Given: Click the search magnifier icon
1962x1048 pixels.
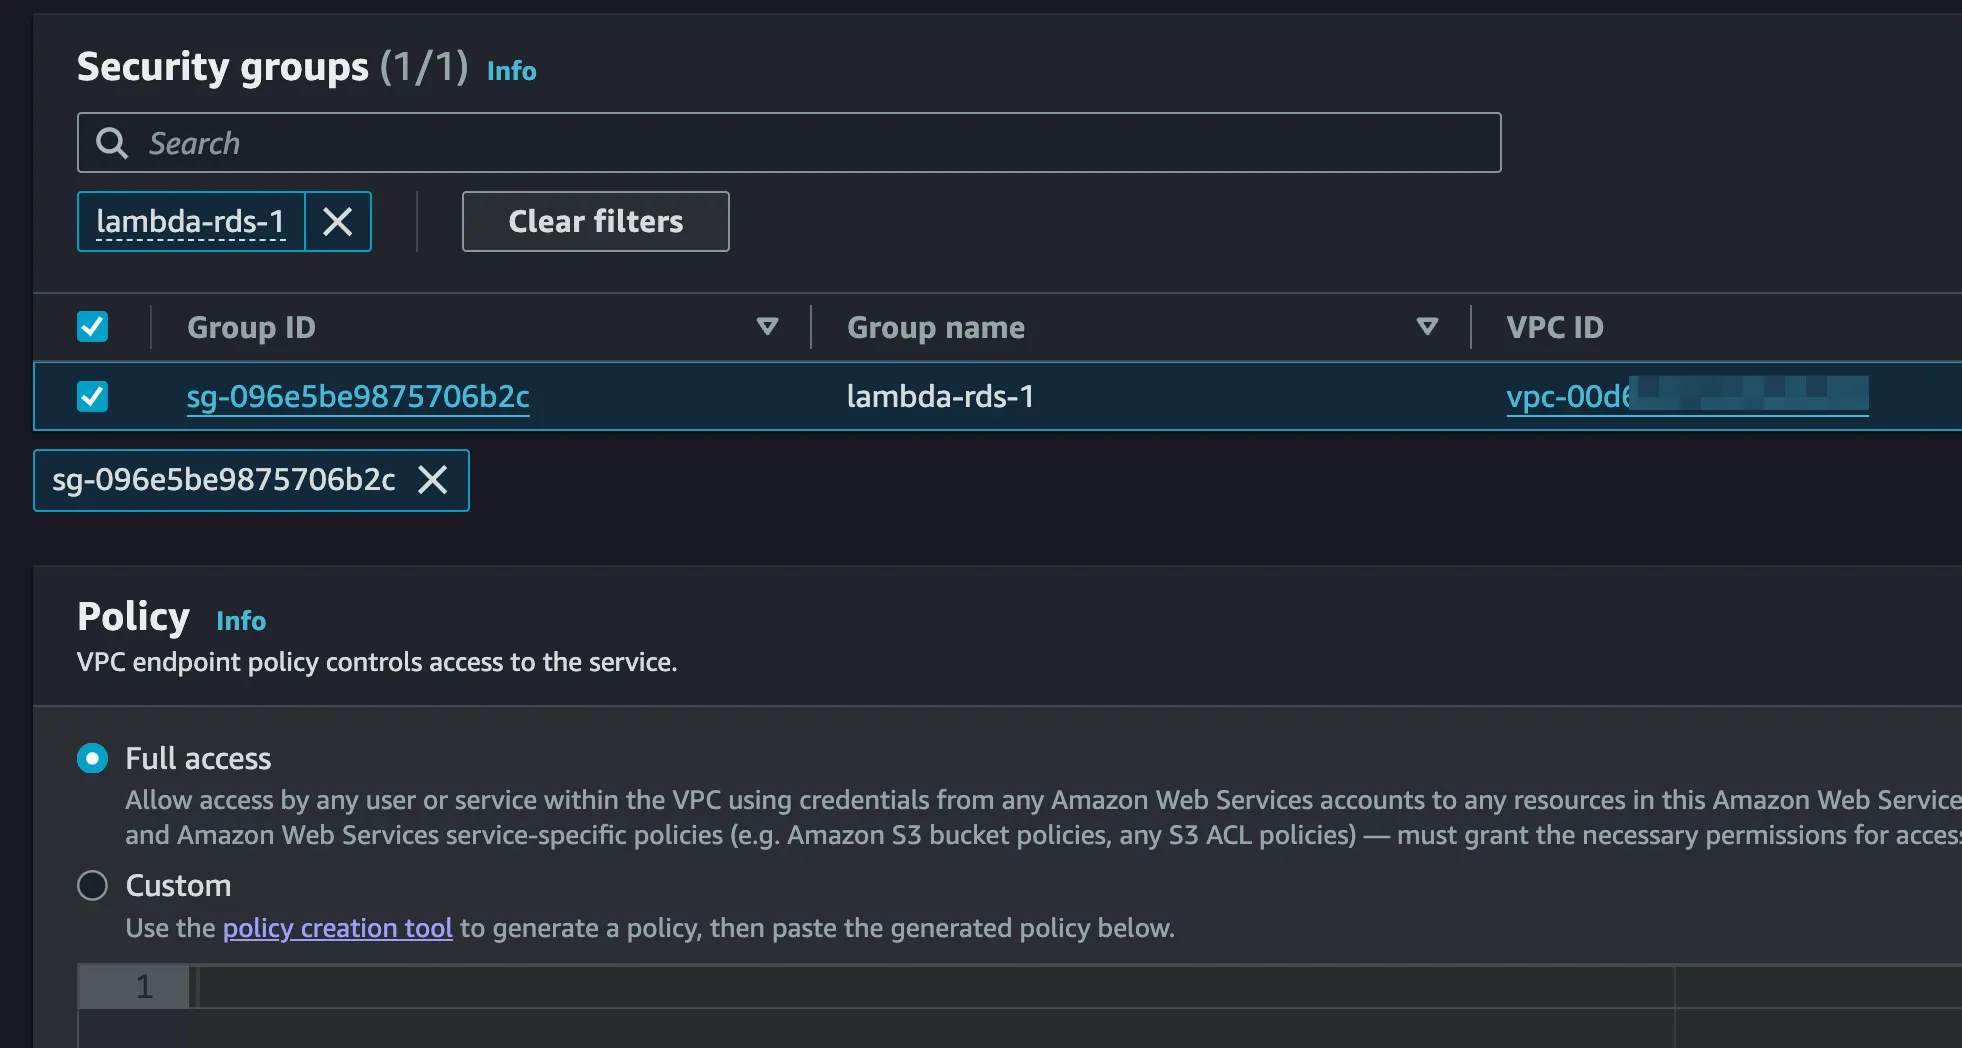Looking at the screenshot, I should point(112,143).
